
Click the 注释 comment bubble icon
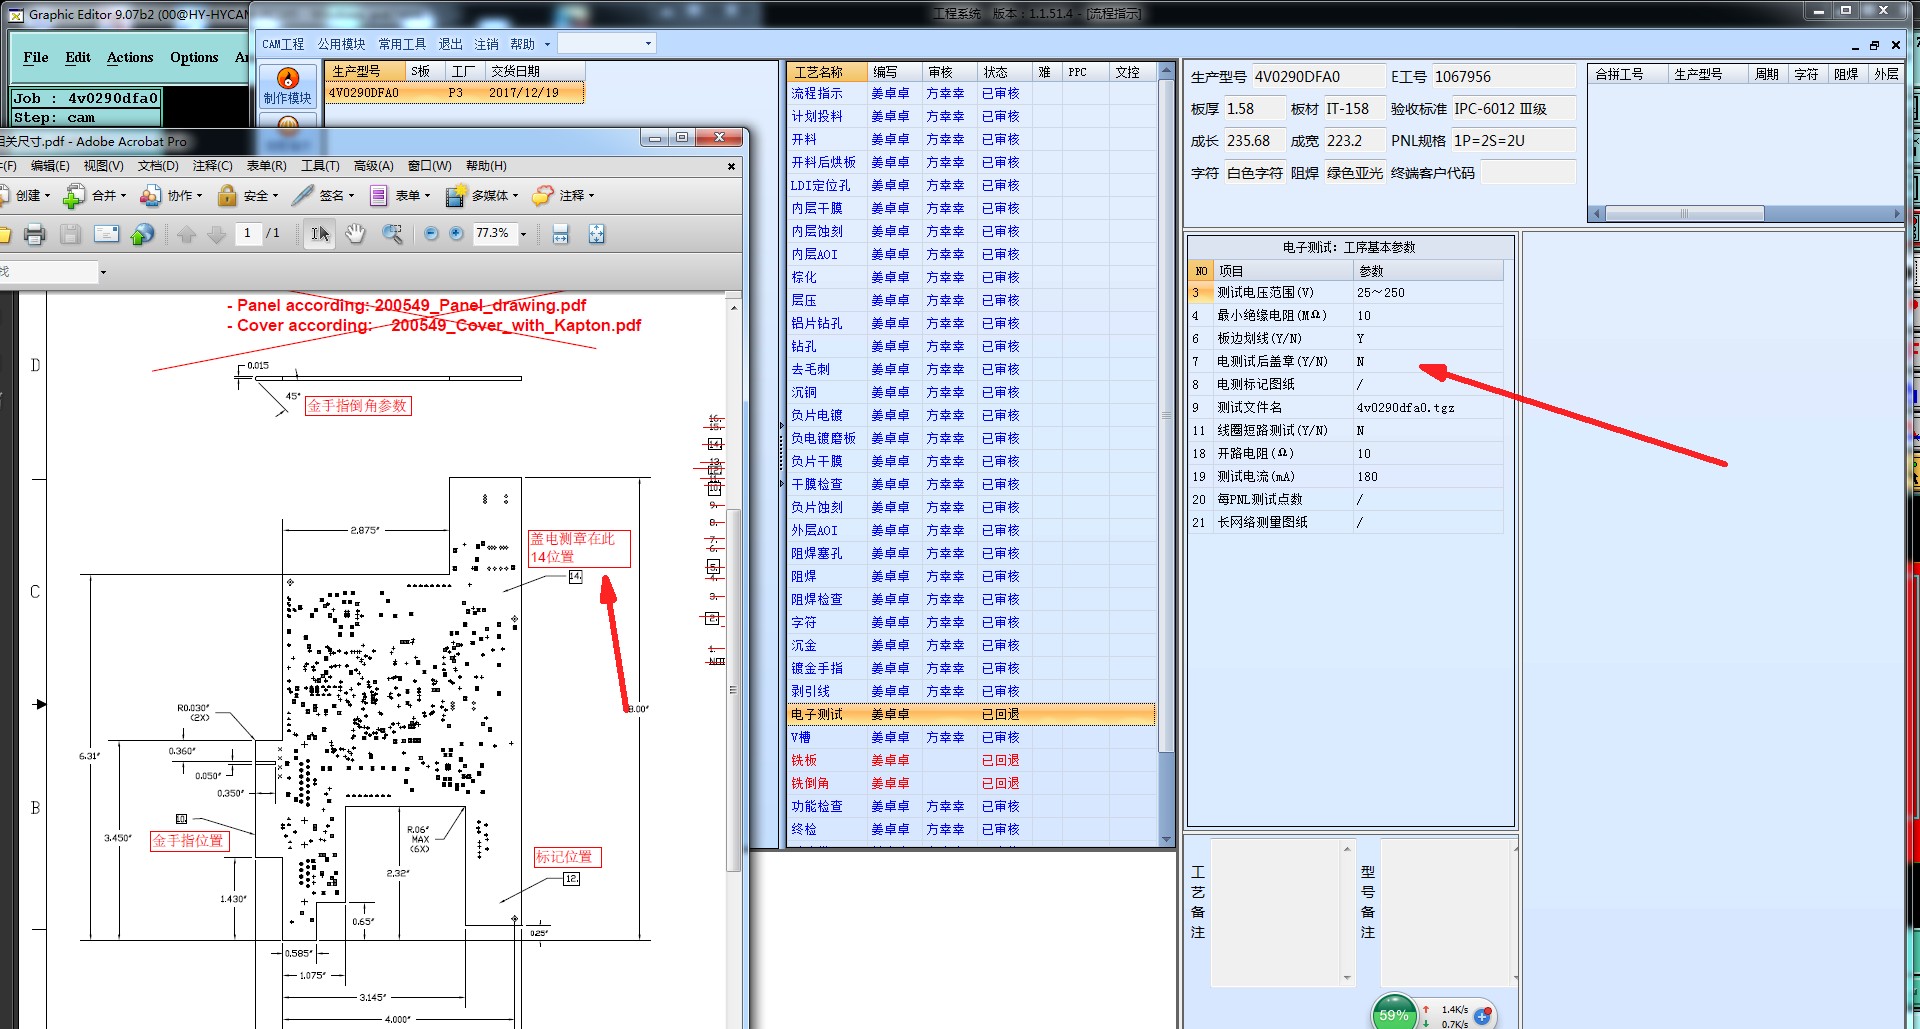point(543,196)
